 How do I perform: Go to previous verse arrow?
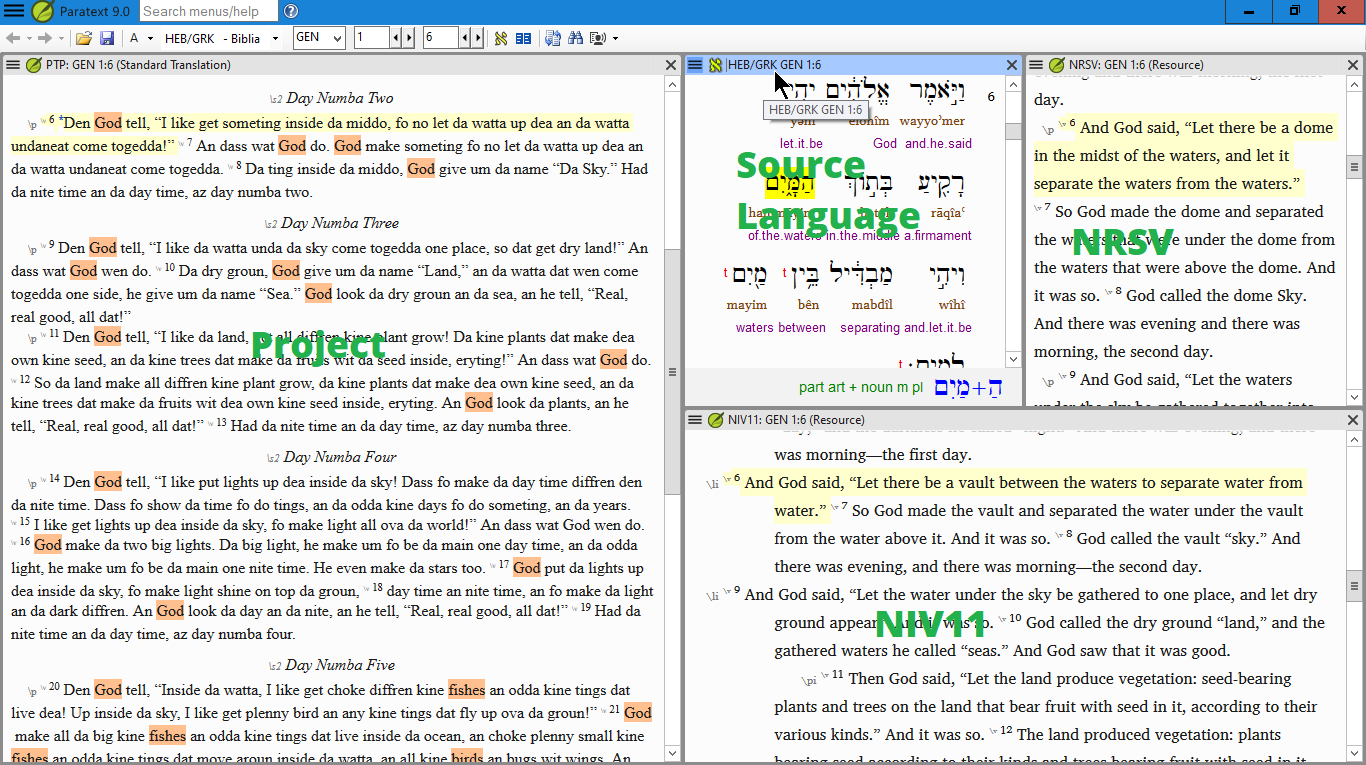(x=465, y=38)
